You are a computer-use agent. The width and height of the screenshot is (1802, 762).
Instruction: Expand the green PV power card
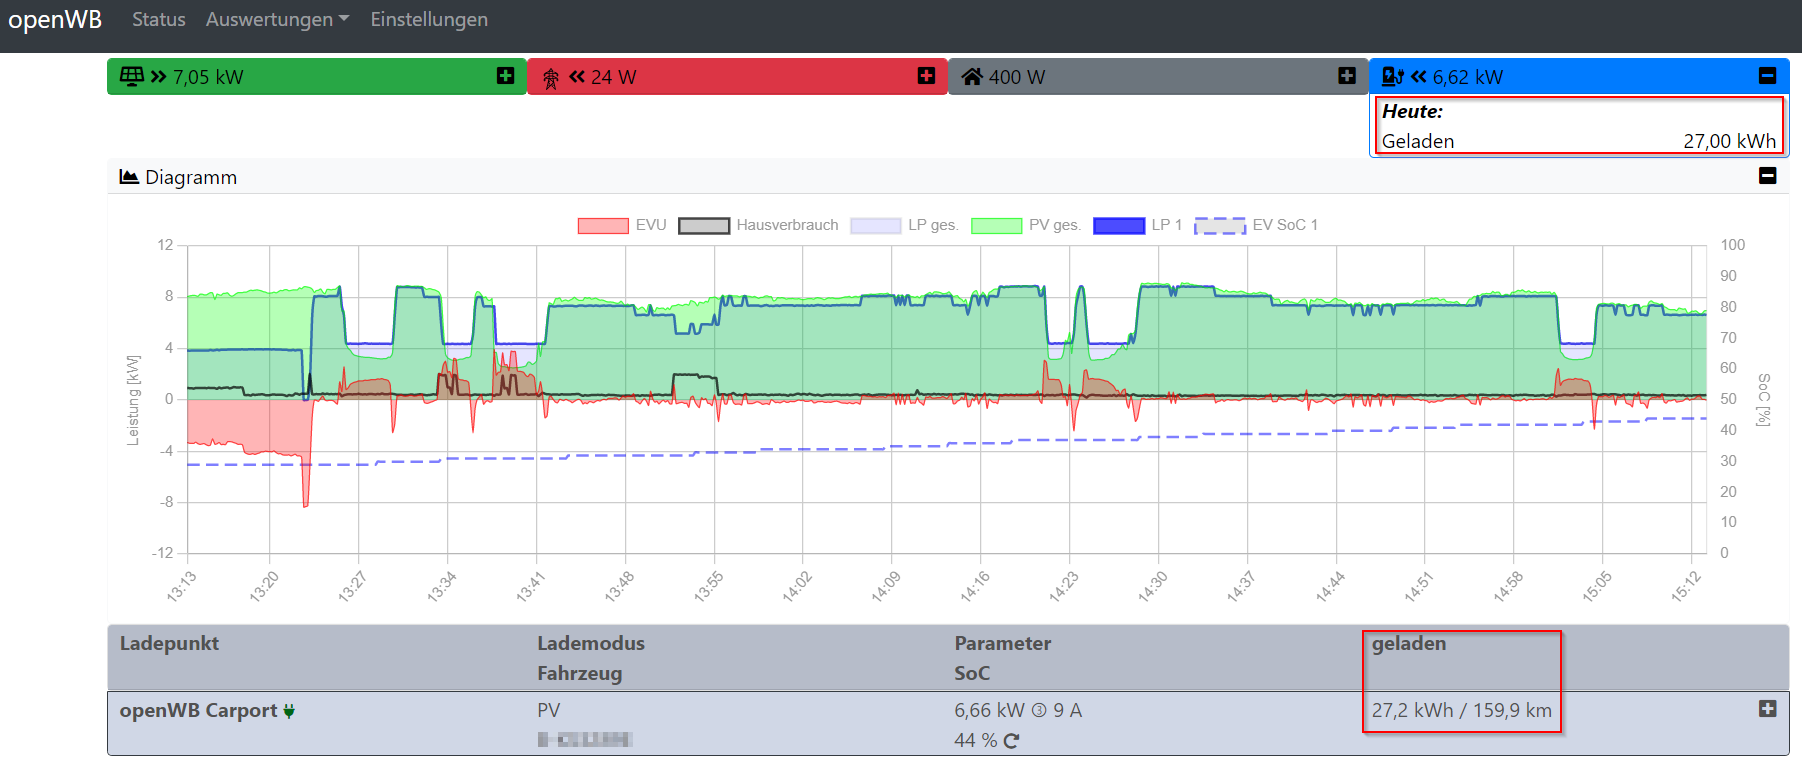(506, 76)
